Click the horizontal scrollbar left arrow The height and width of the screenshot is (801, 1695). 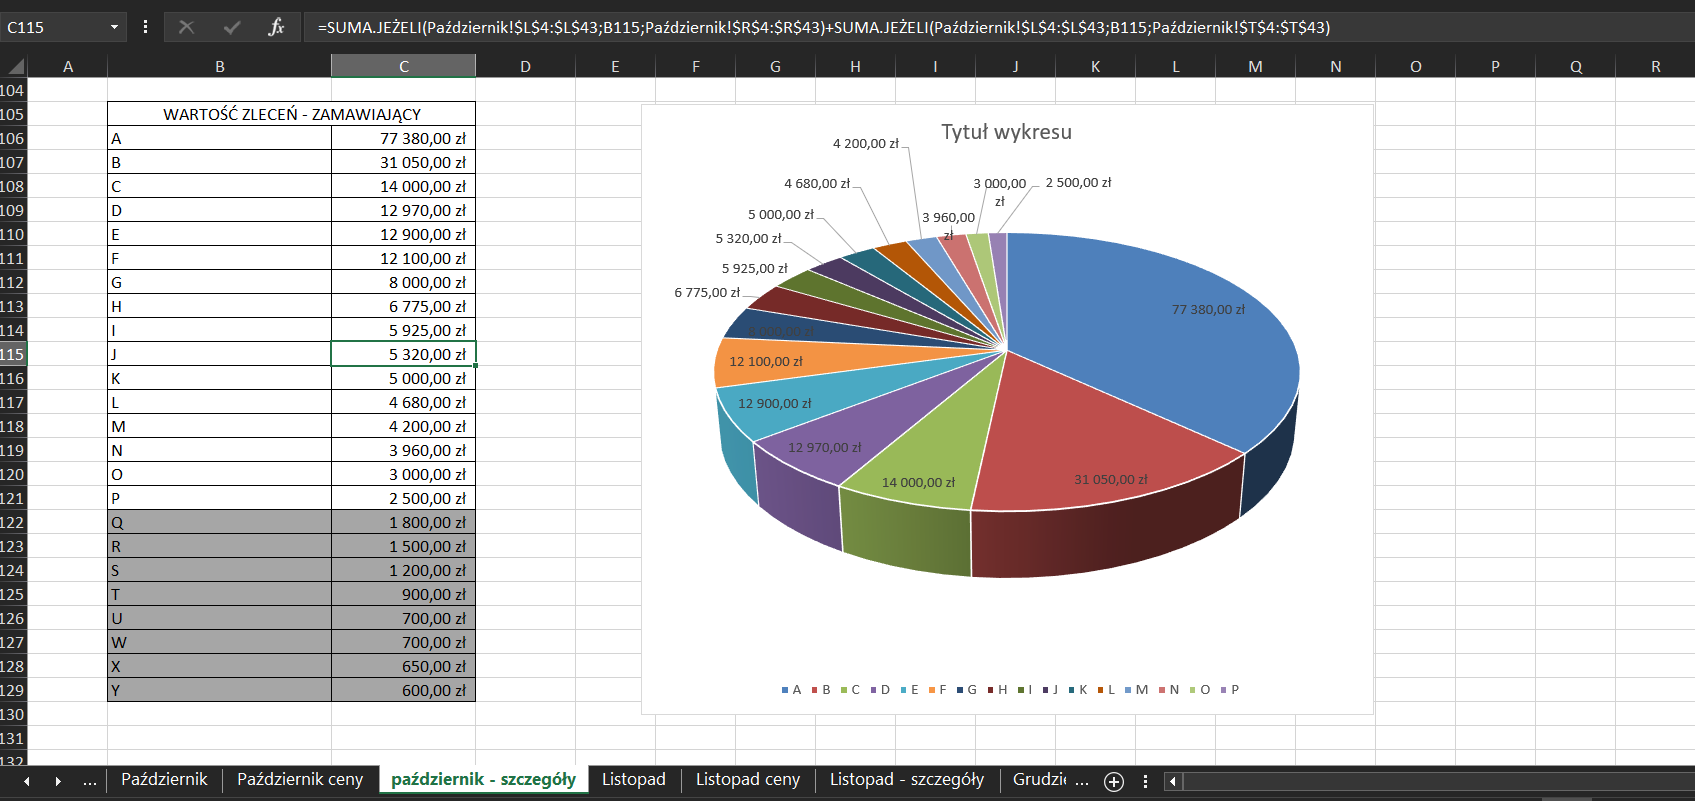[x=1174, y=781]
